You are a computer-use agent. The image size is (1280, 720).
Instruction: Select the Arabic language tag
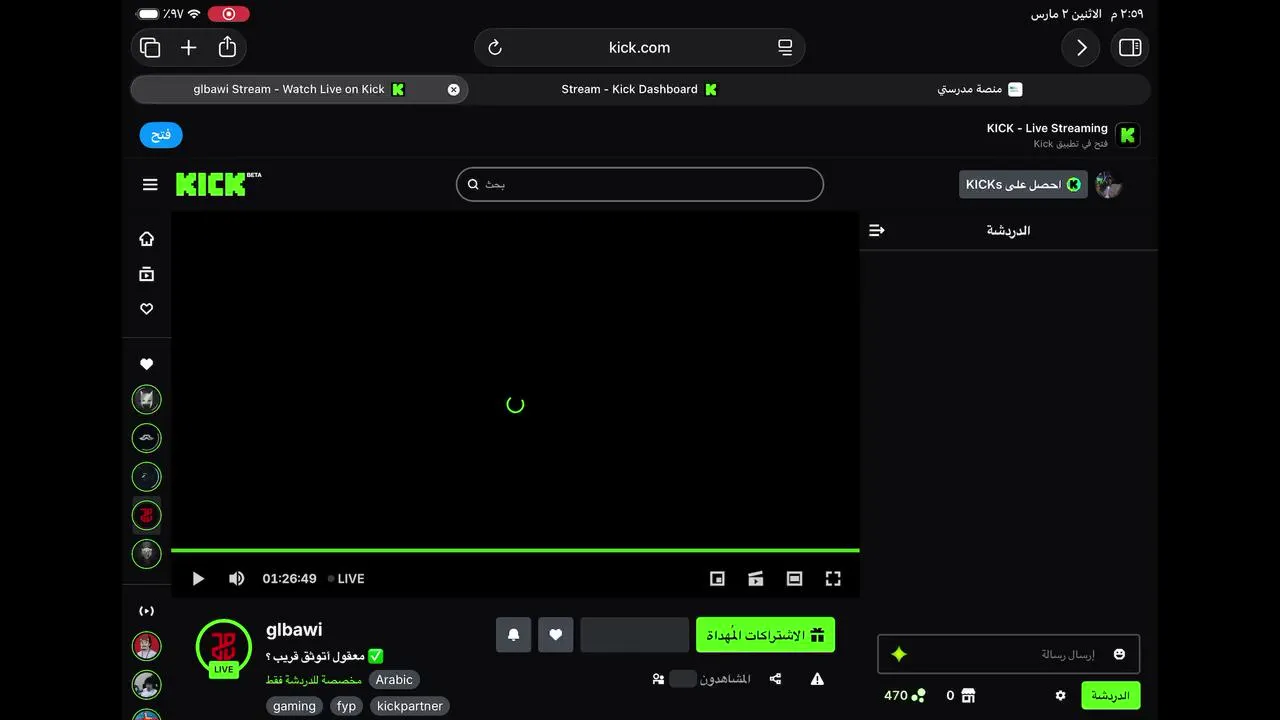click(x=394, y=680)
